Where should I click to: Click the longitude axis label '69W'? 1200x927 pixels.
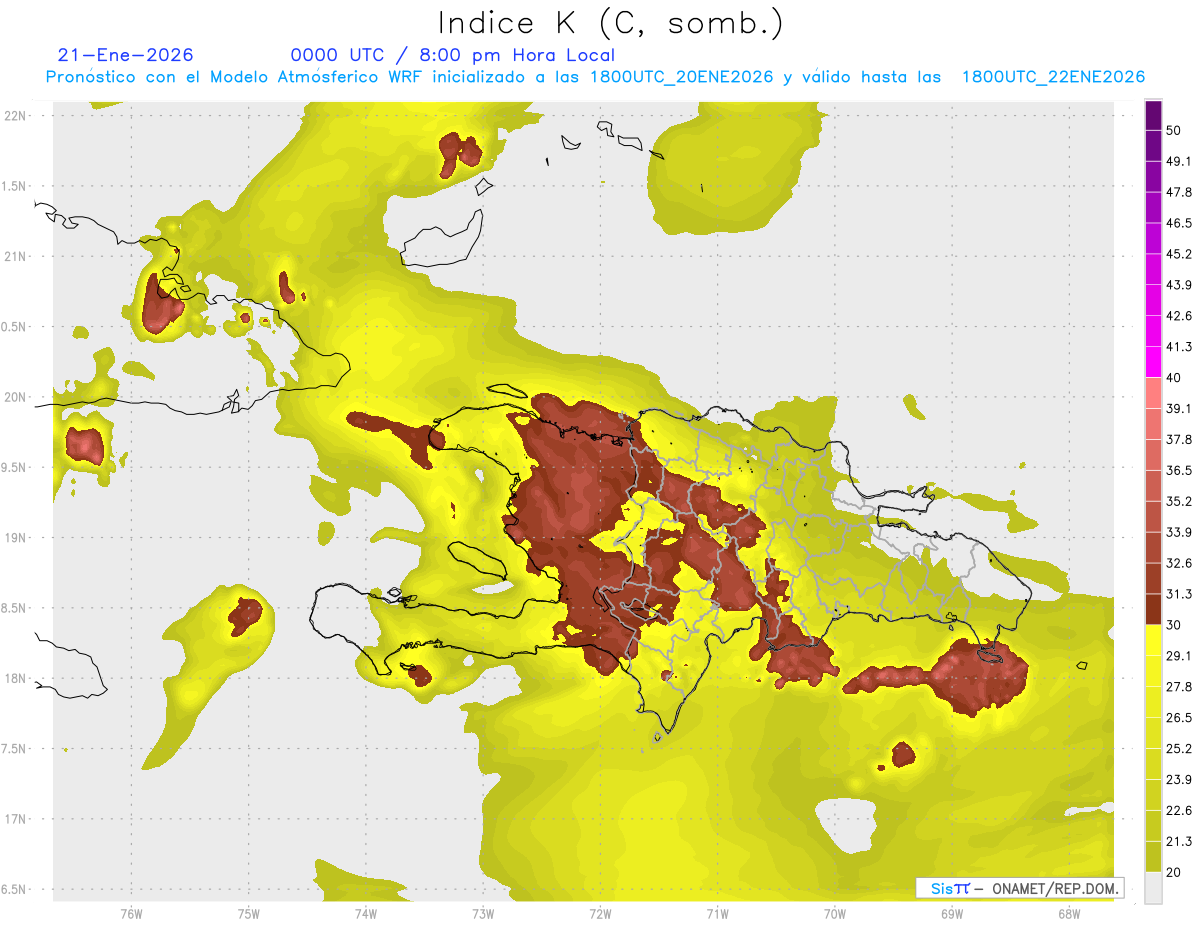[x=951, y=913]
